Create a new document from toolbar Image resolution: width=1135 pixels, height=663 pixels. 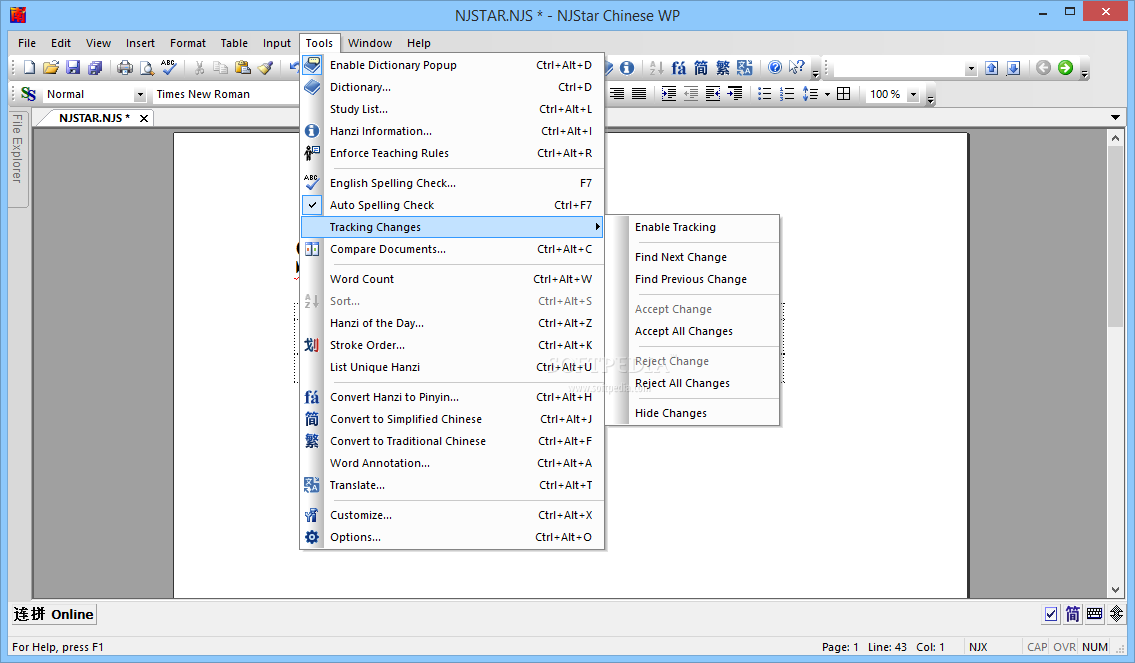(x=29, y=67)
